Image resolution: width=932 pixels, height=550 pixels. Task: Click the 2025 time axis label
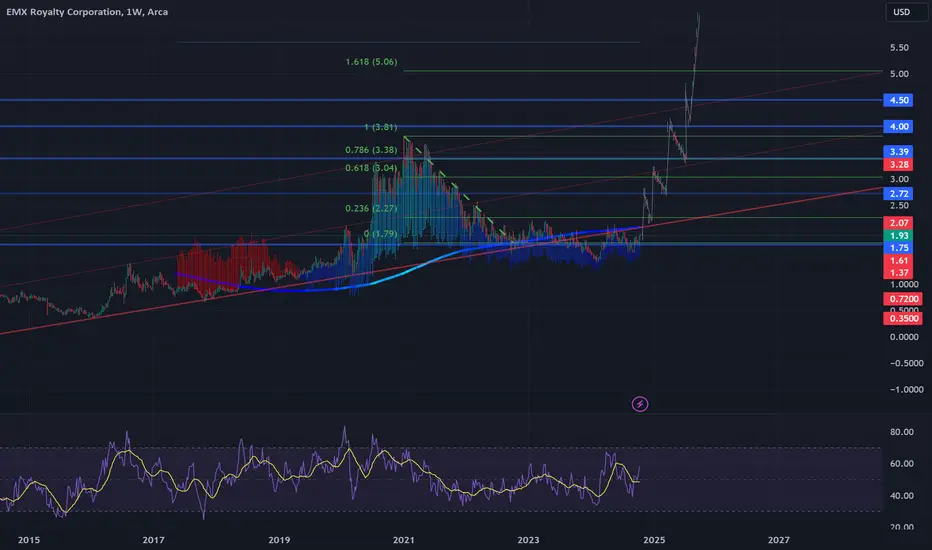click(x=654, y=540)
